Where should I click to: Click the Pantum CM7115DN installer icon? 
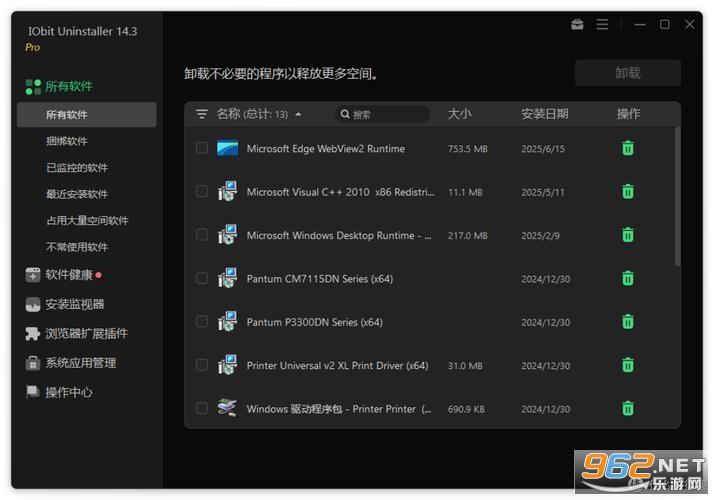pos(227,278)
